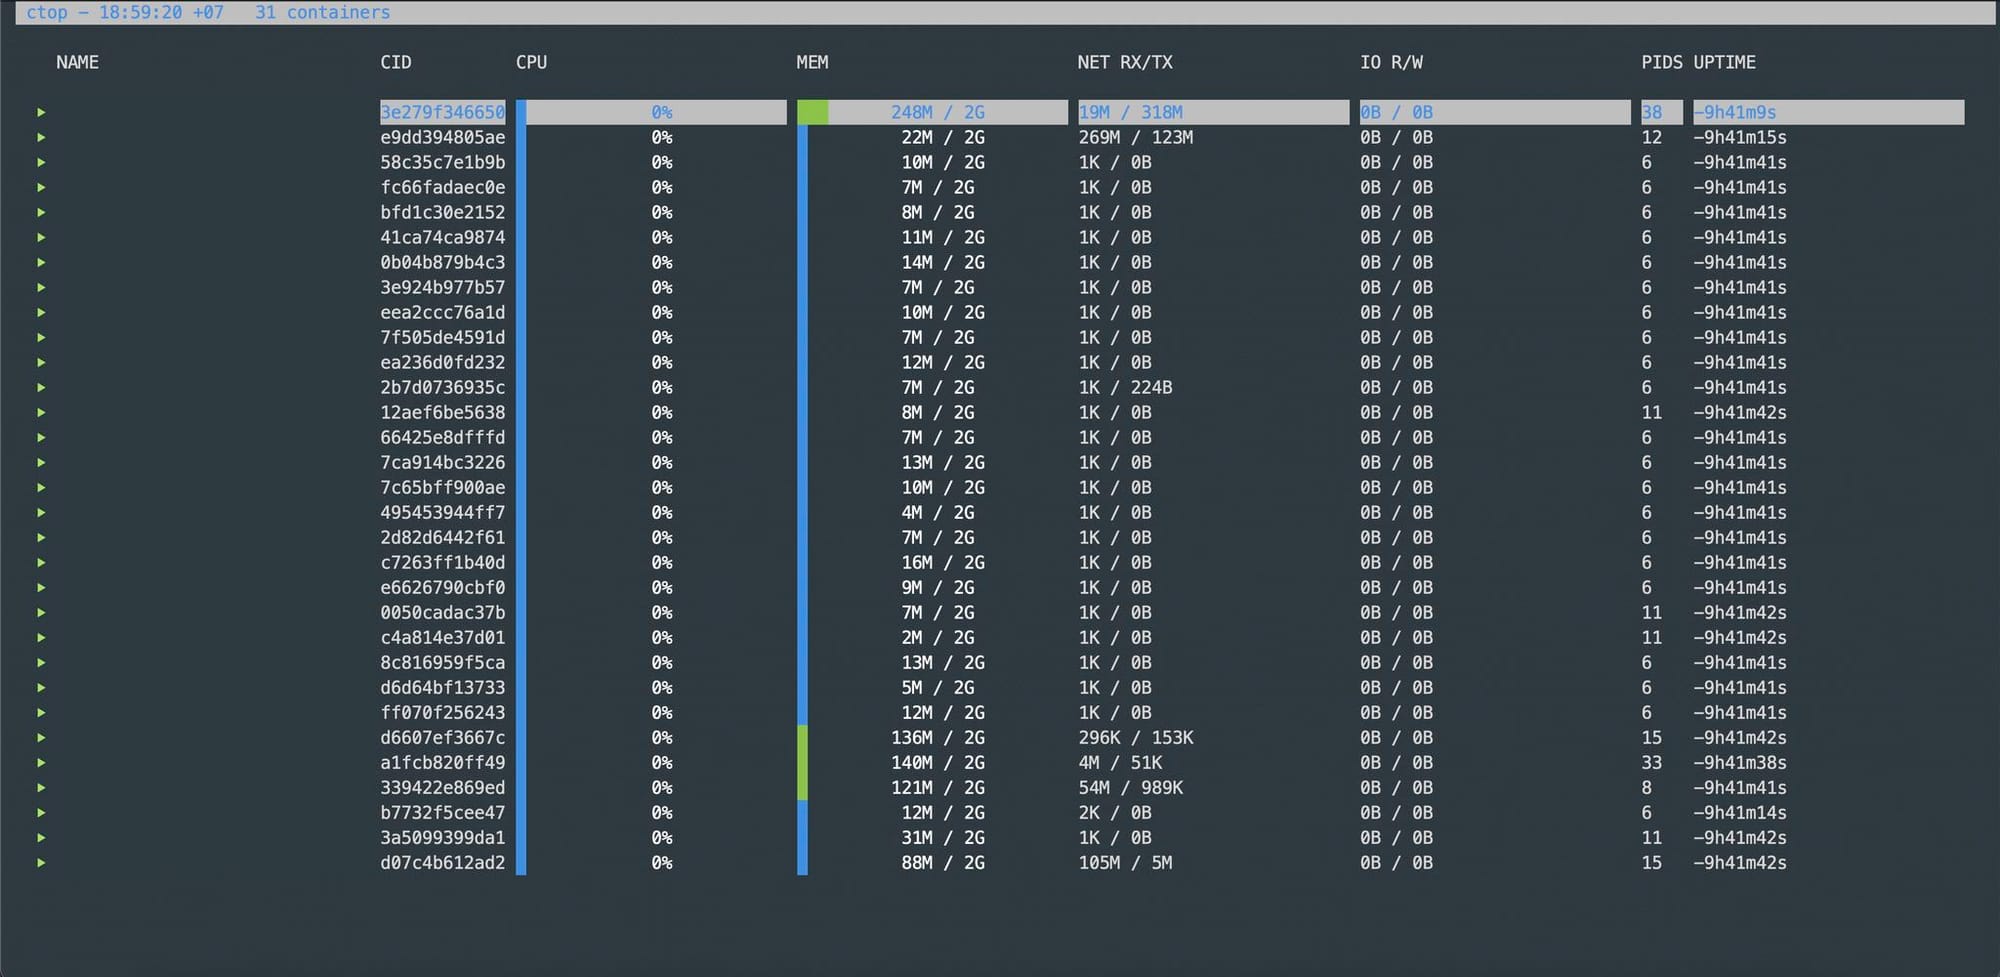2000x977 pixels.
Task: Click status arrow beside 66425e8dfffd
Action: click(41, 437)
